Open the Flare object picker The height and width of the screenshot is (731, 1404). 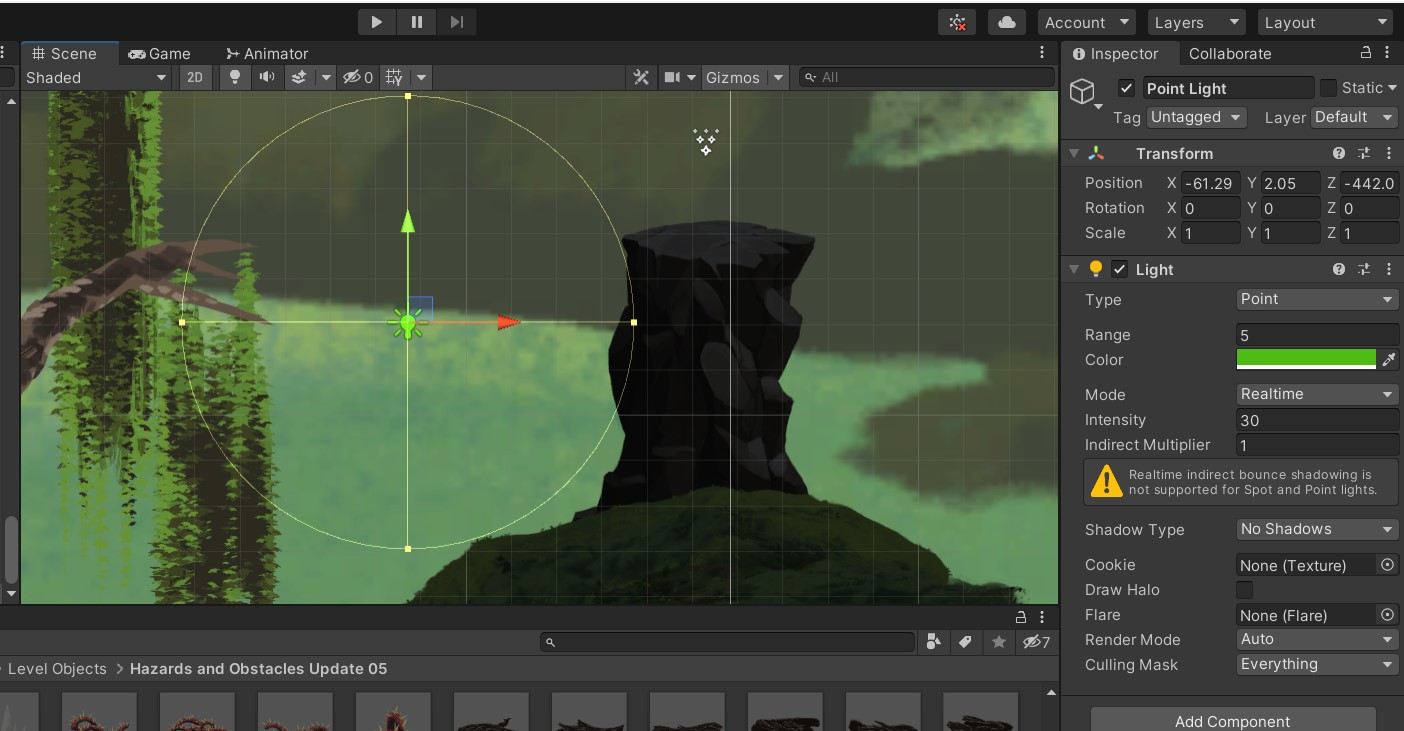point(1387,615)
